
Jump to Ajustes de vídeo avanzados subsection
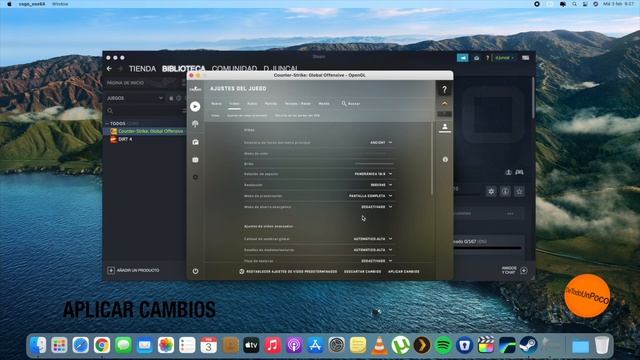[x=247, y=116]
